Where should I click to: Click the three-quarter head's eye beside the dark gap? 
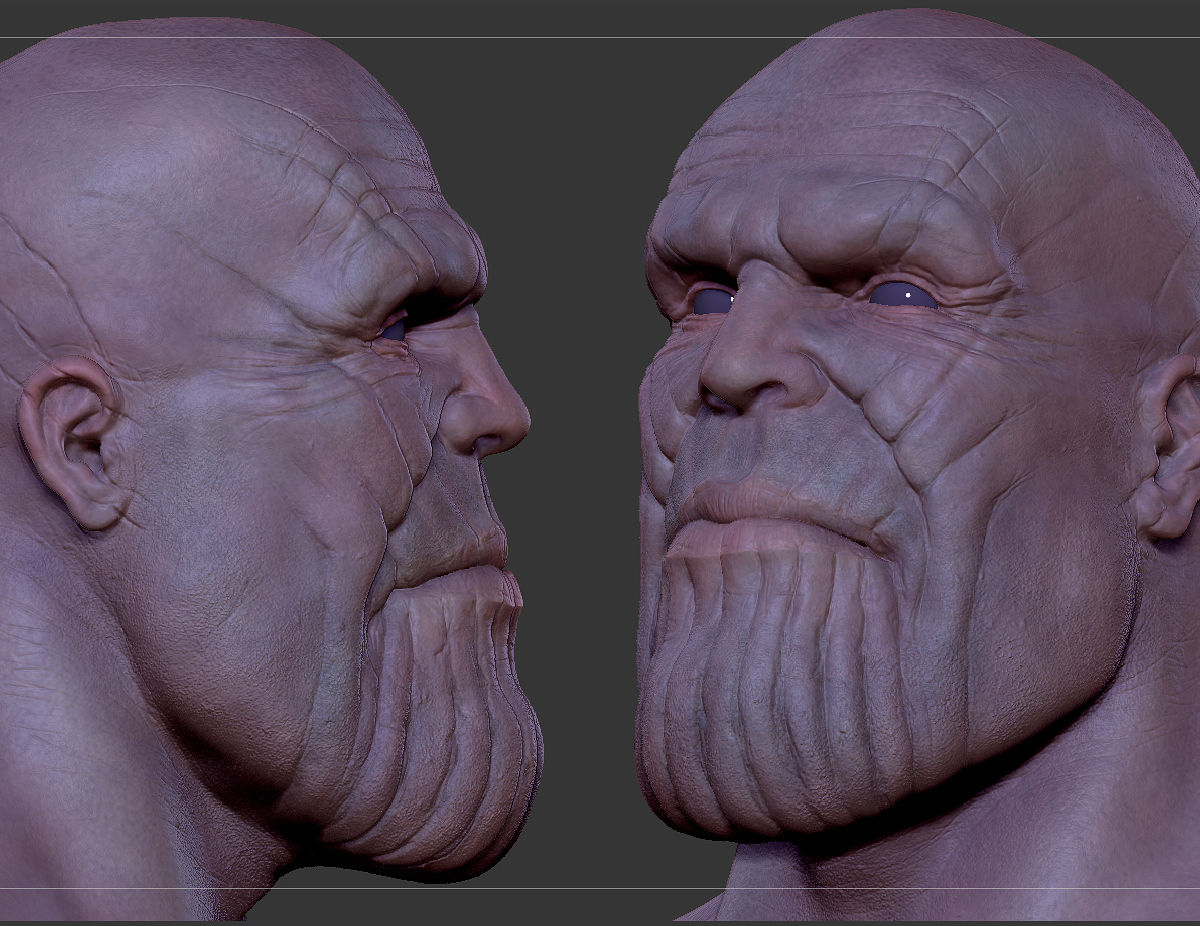[x=712, y=301]
